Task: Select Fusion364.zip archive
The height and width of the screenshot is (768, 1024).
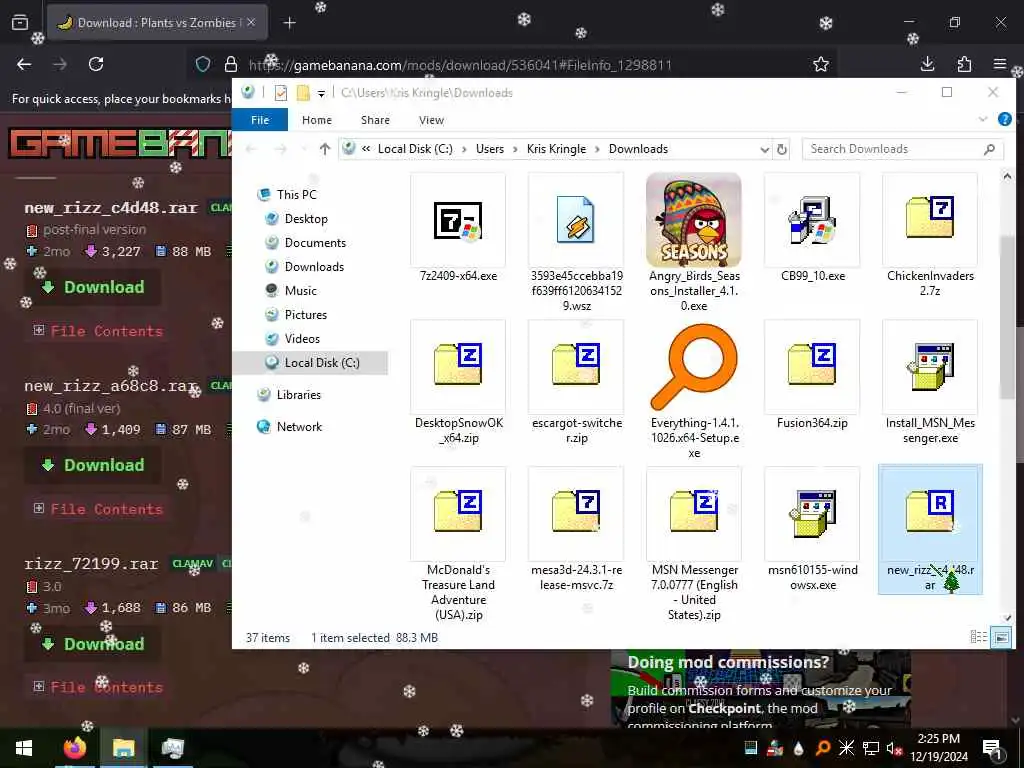Action: tap(812, 363)
